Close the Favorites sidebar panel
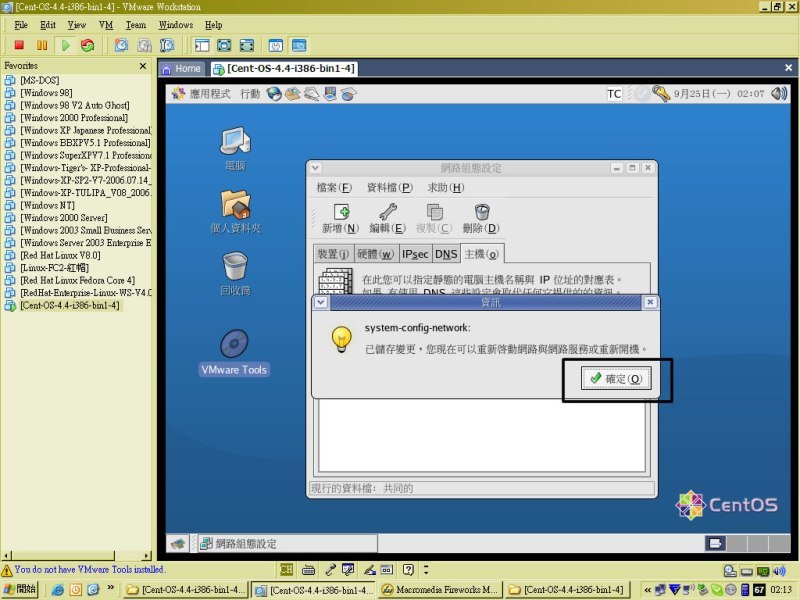This screenshot has height=600, width=800. tap(143, 66)
